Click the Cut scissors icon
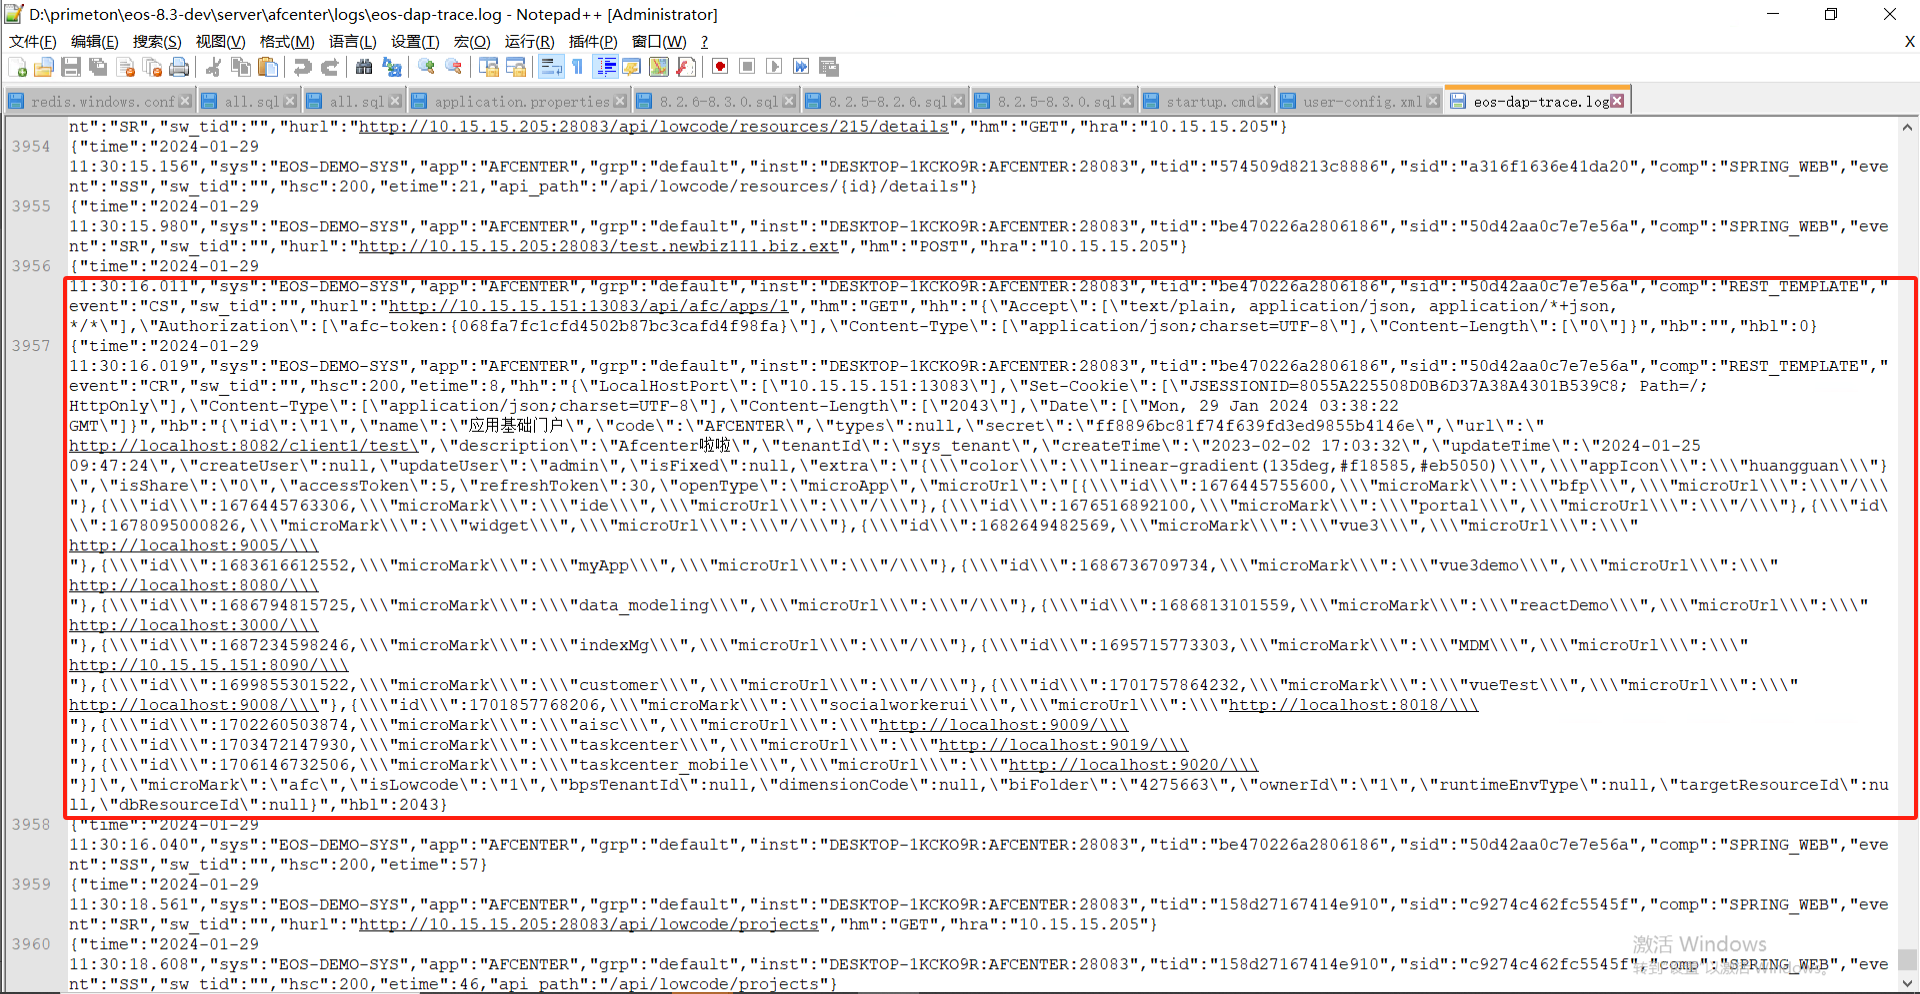 [213, 67]
